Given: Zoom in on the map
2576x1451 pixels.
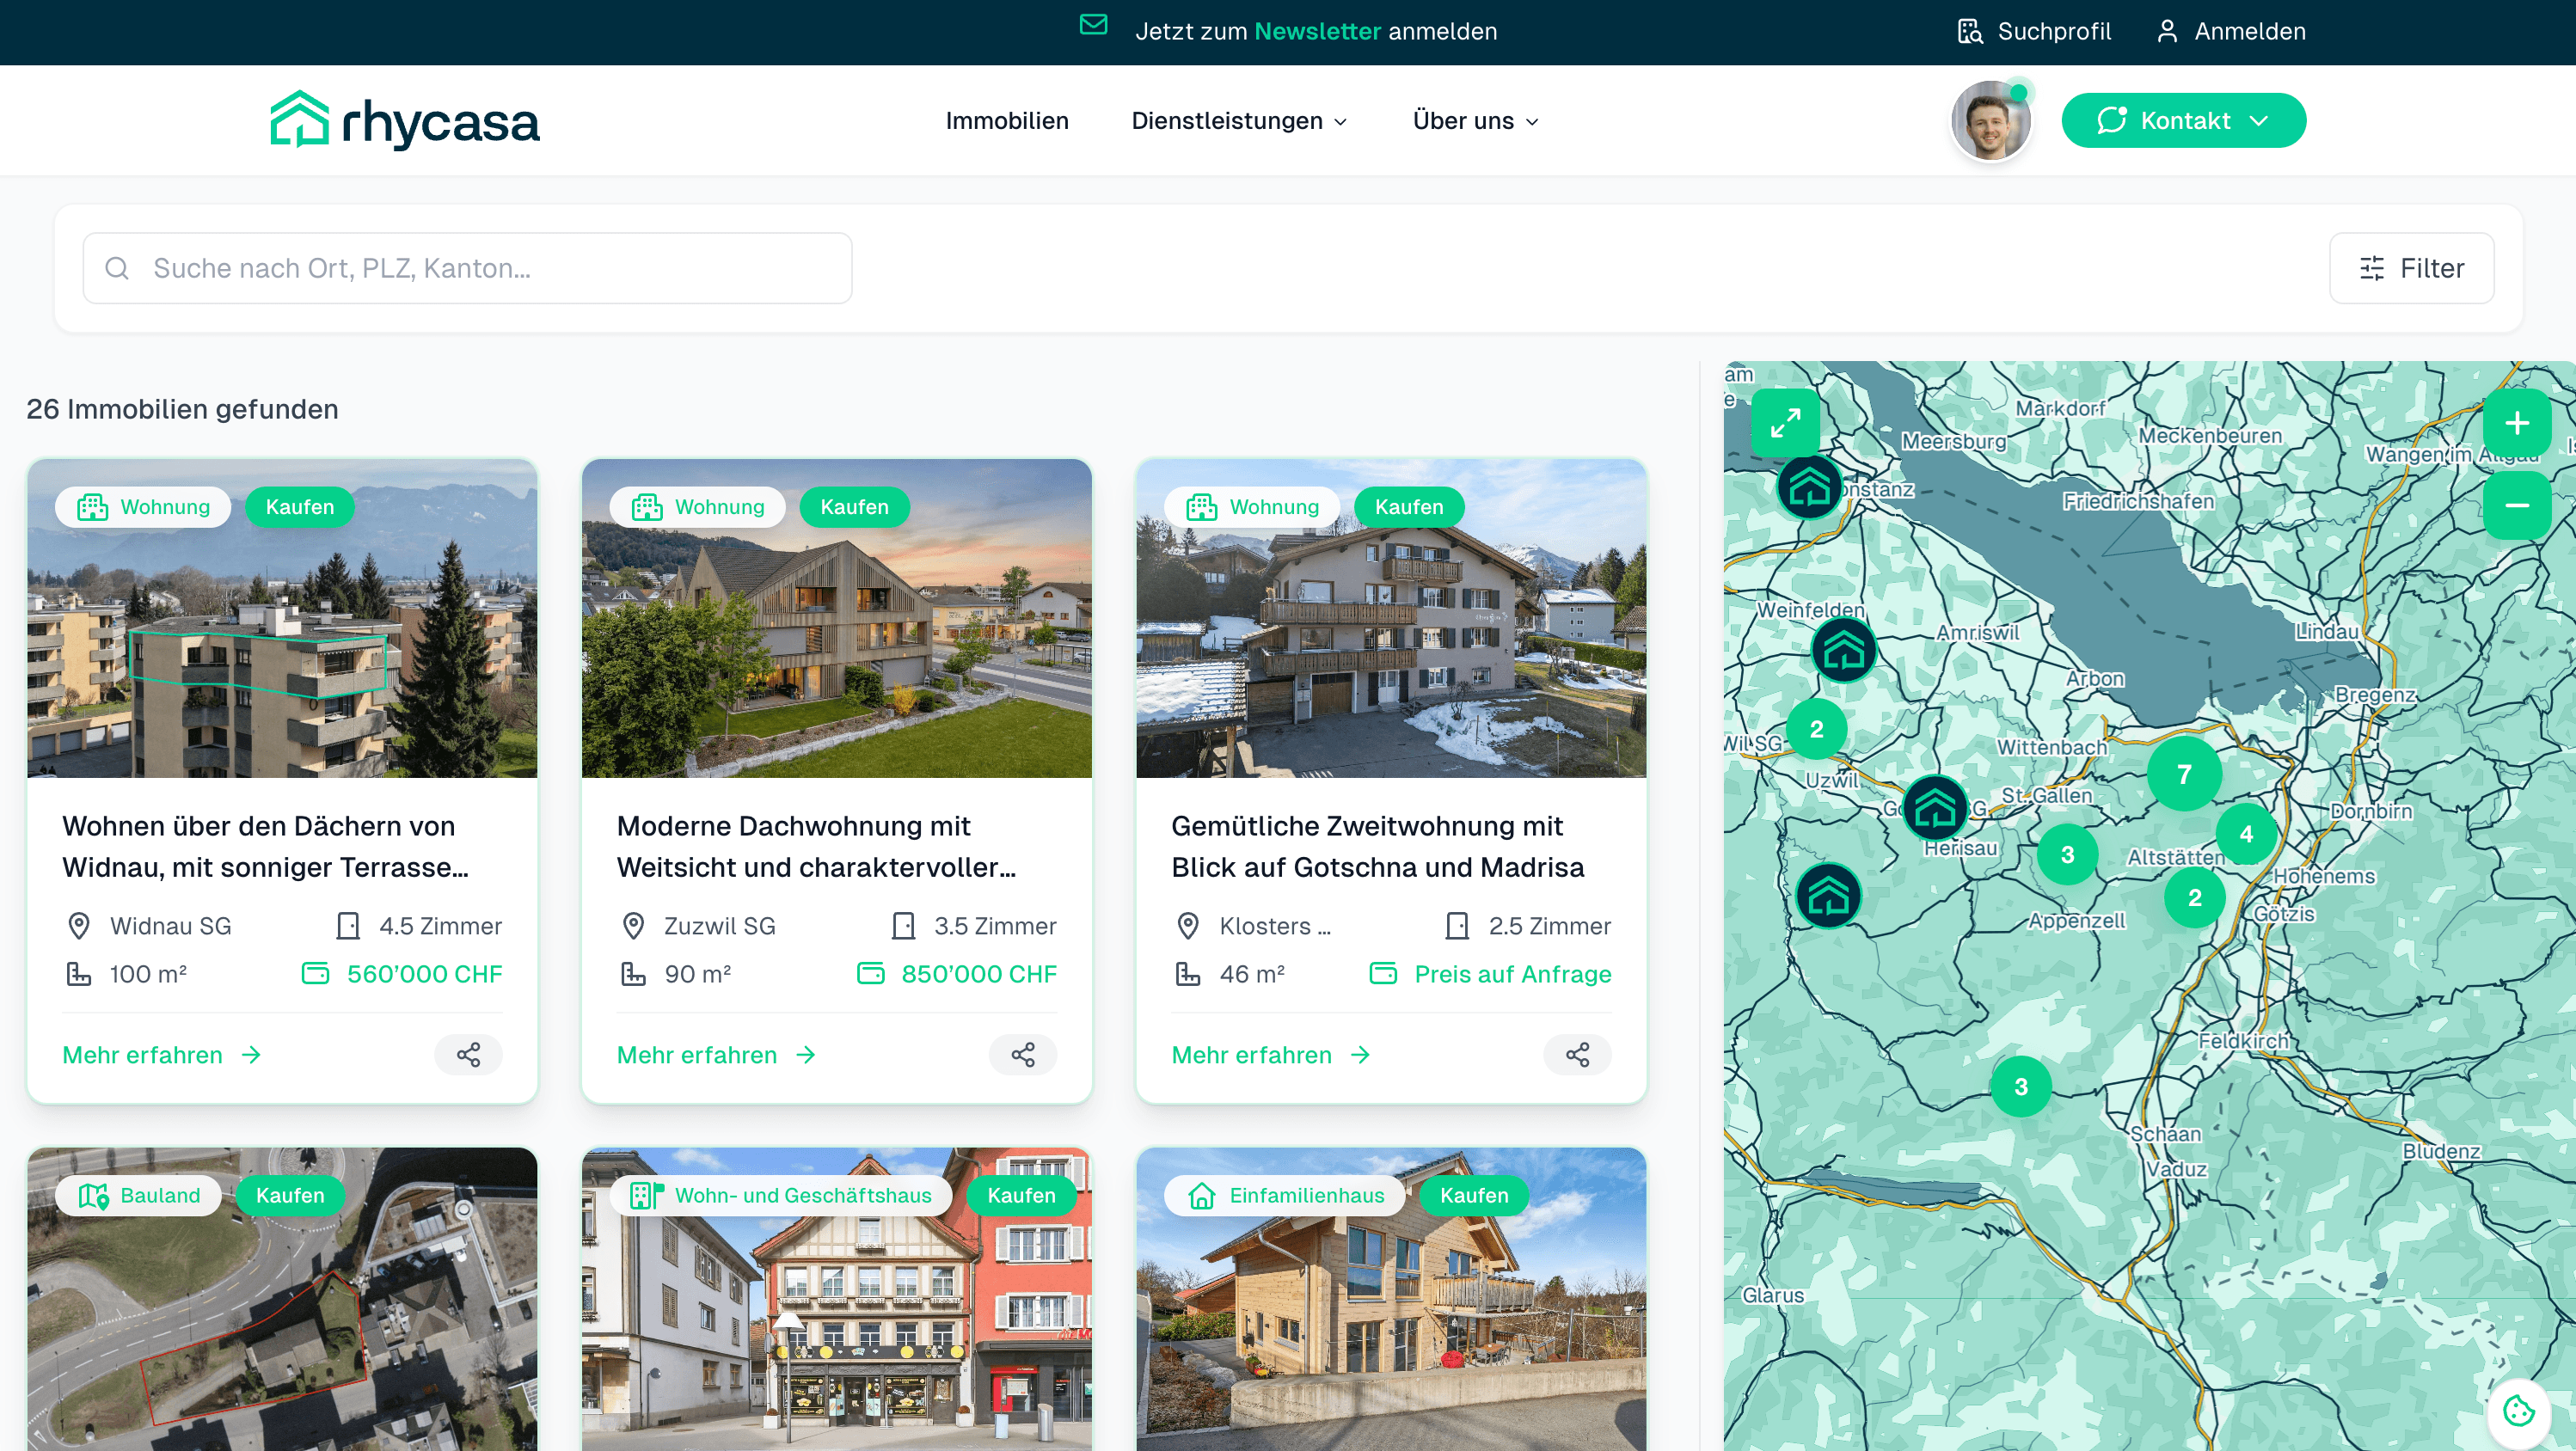Looking at the screenshot, I should point(2518,422).
